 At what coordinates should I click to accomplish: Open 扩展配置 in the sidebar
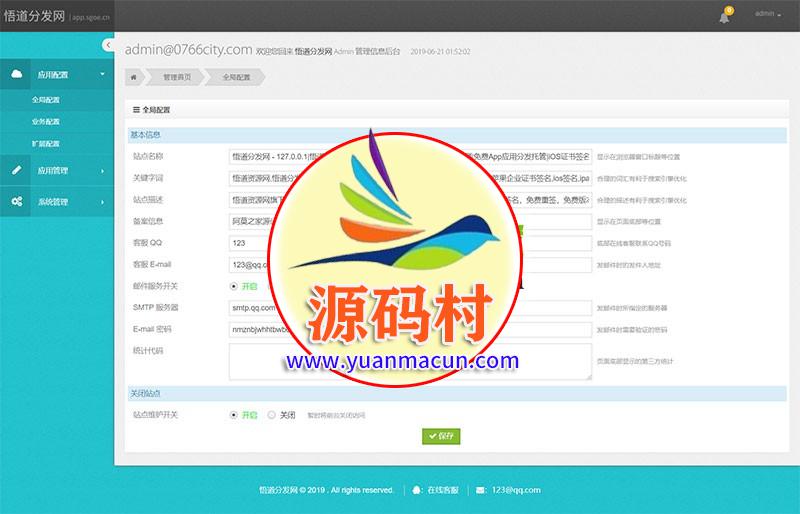(x=46, y=144)
